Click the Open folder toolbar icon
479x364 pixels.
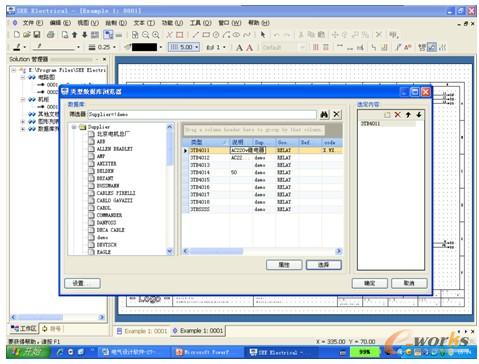tap(27, 35)
